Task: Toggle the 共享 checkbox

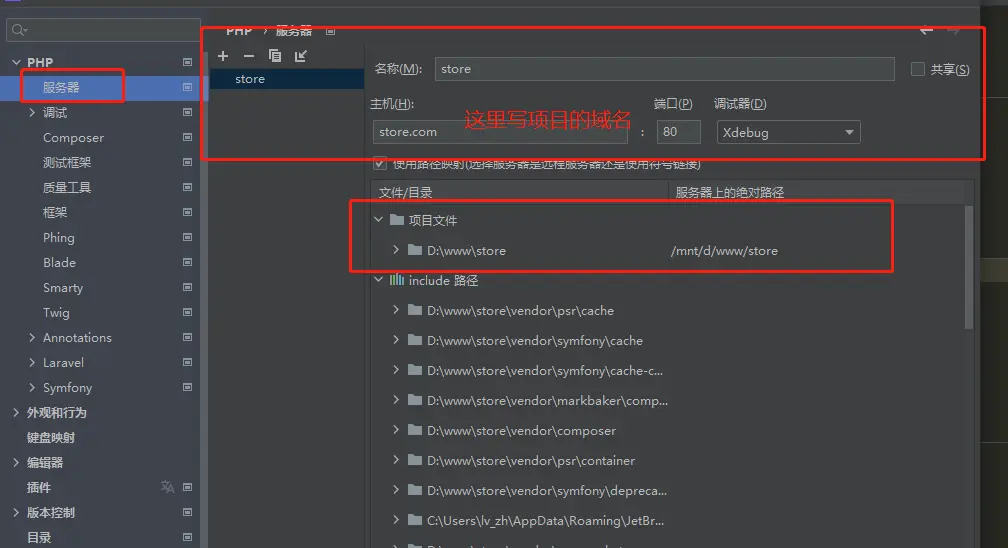Action: 917,69
